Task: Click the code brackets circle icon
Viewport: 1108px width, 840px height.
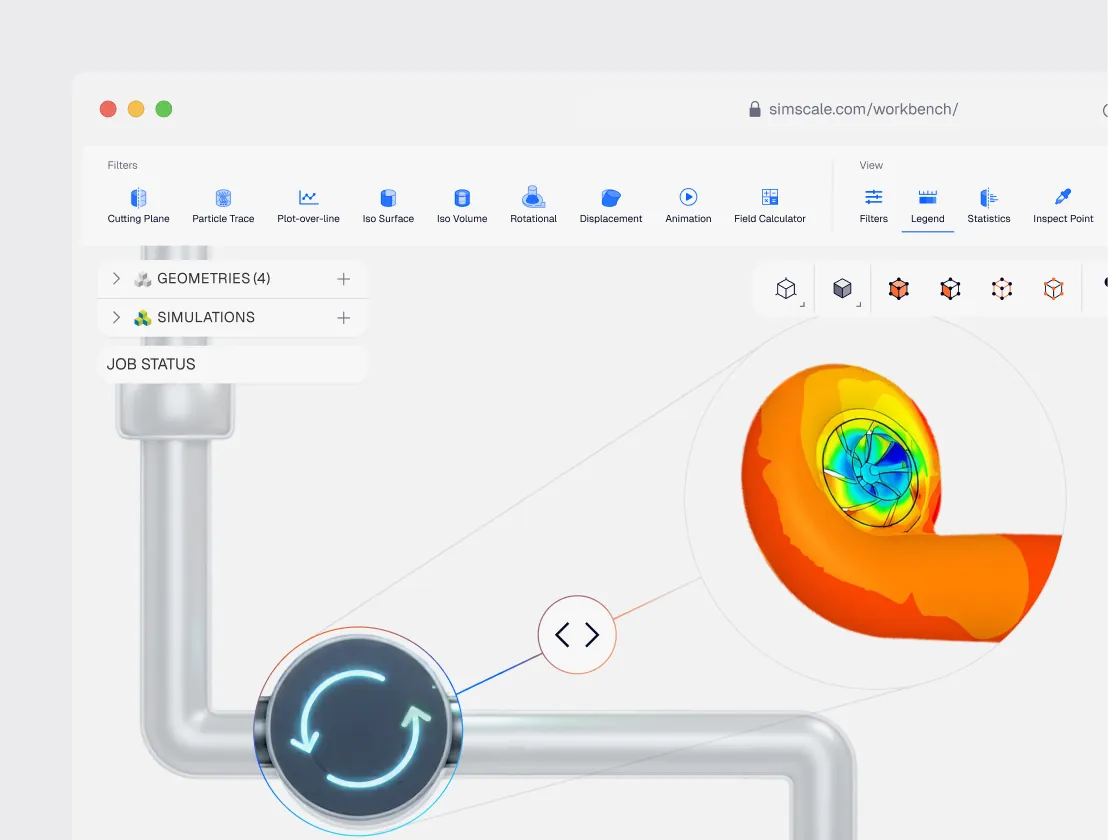Action: [x=577, y=634]
